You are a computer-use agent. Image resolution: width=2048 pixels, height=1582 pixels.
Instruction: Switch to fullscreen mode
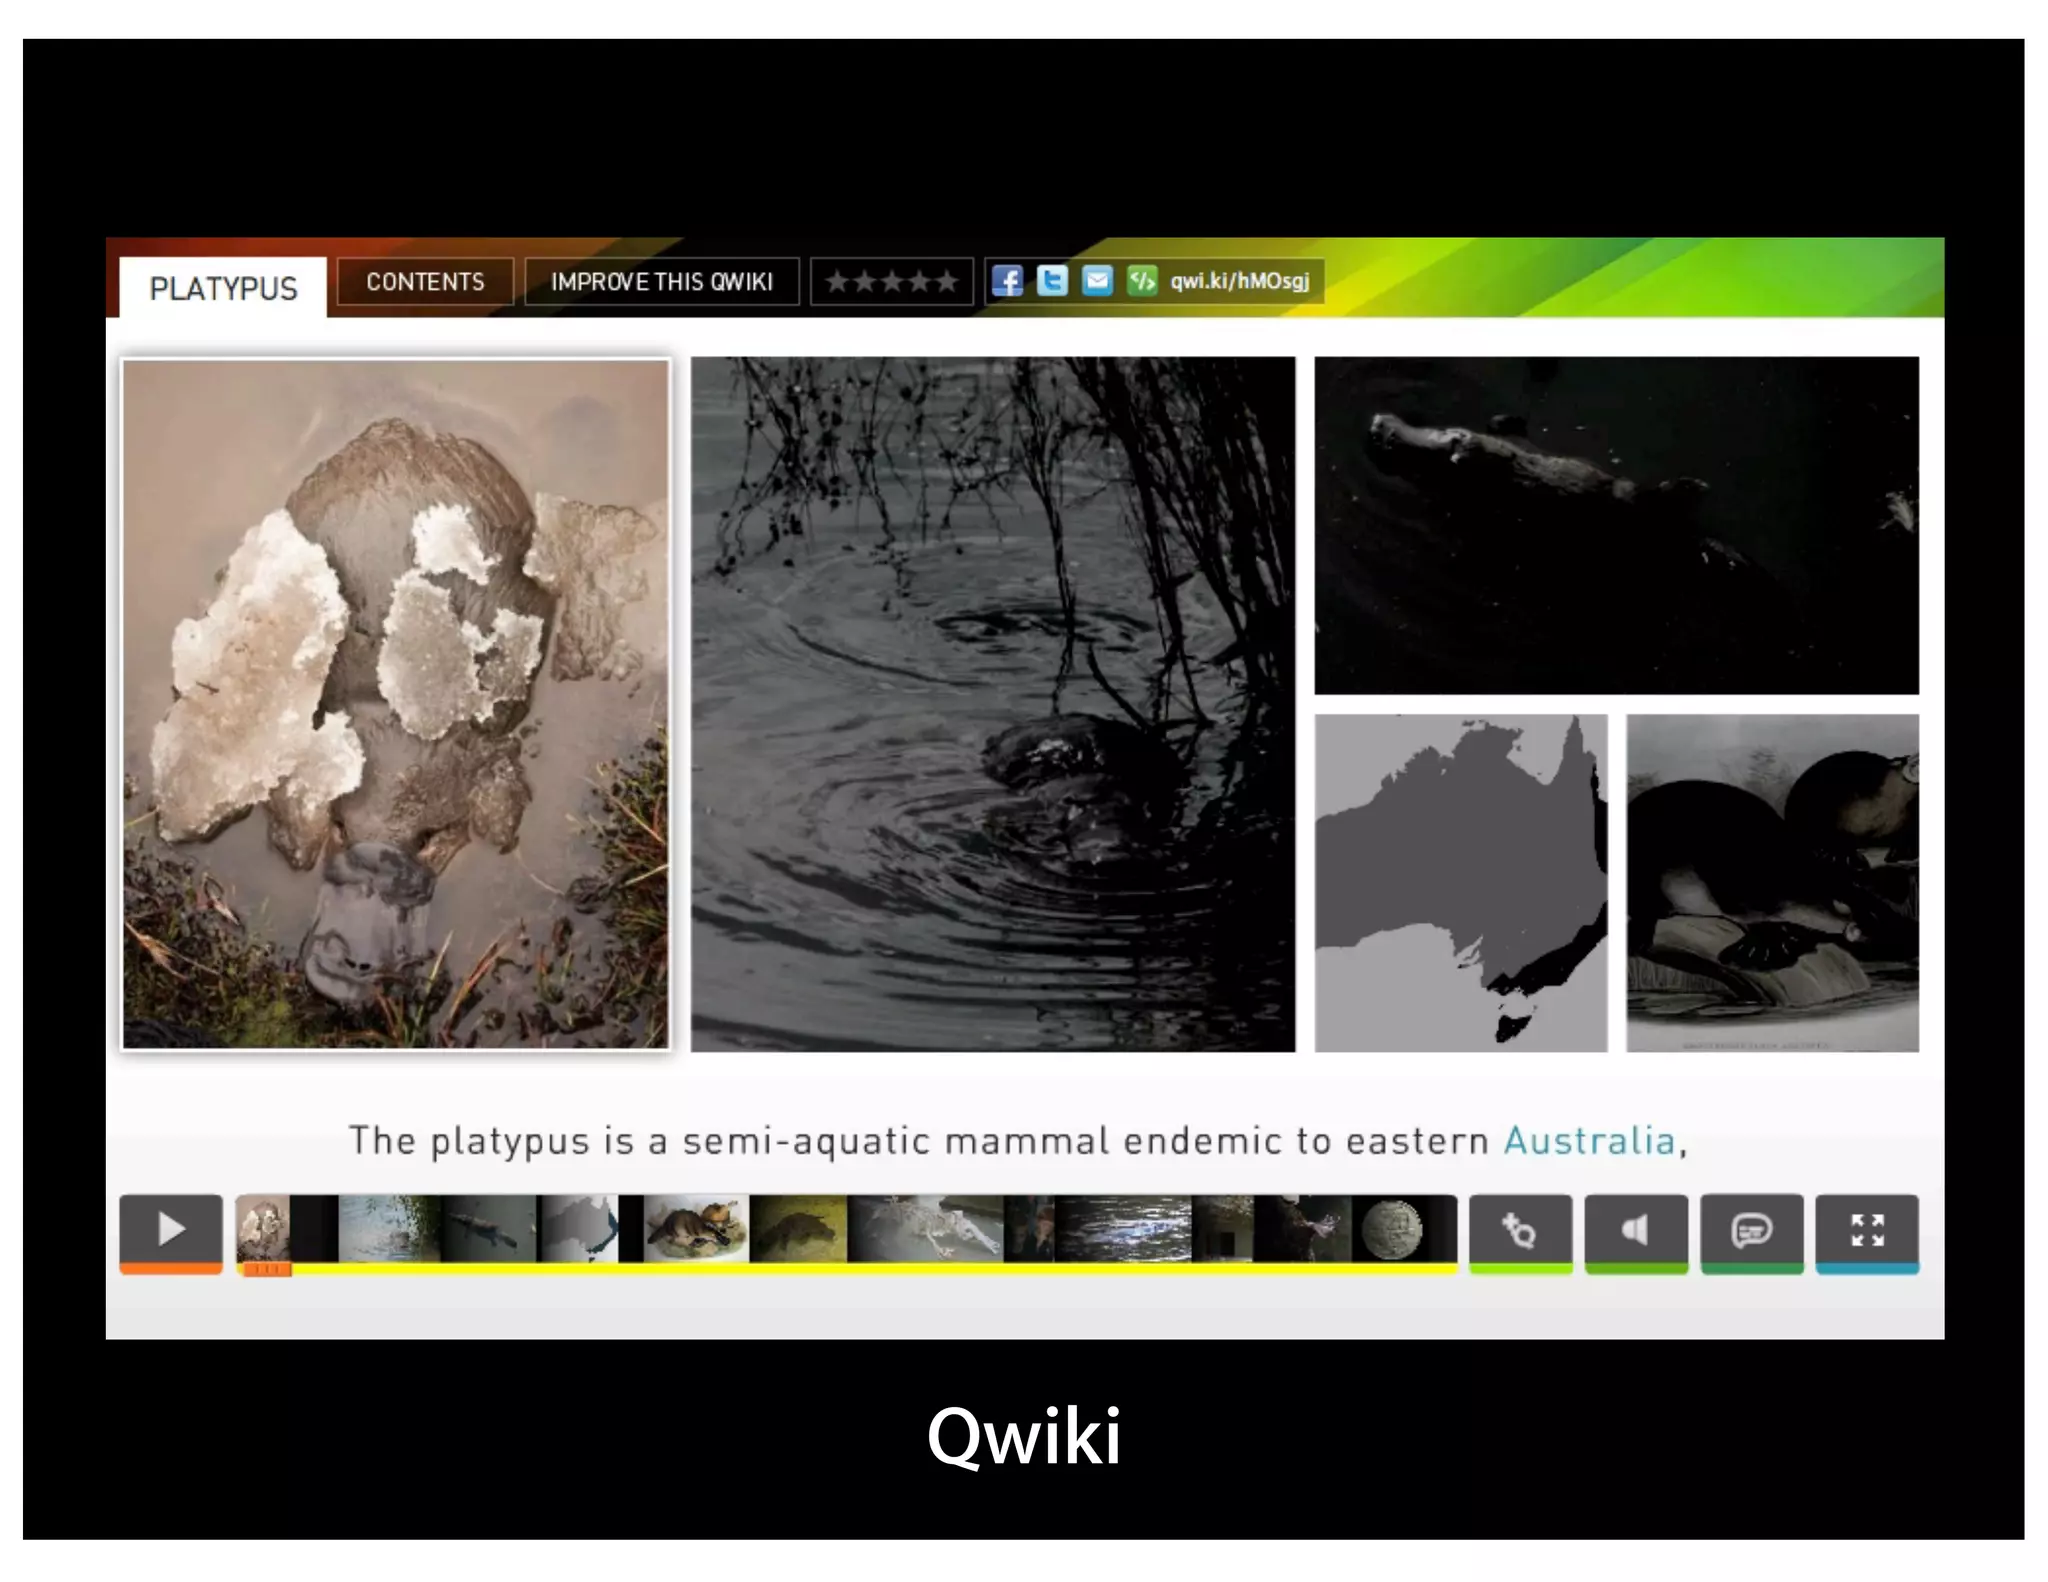pos(1867,1232)
